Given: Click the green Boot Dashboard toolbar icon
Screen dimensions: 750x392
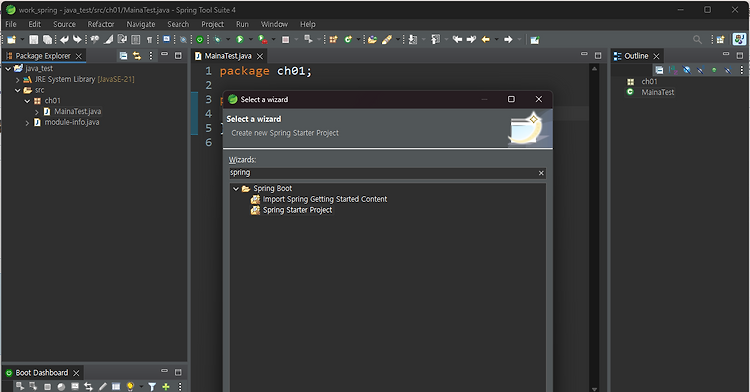Looking at the screenshot, I should (200, 40).
